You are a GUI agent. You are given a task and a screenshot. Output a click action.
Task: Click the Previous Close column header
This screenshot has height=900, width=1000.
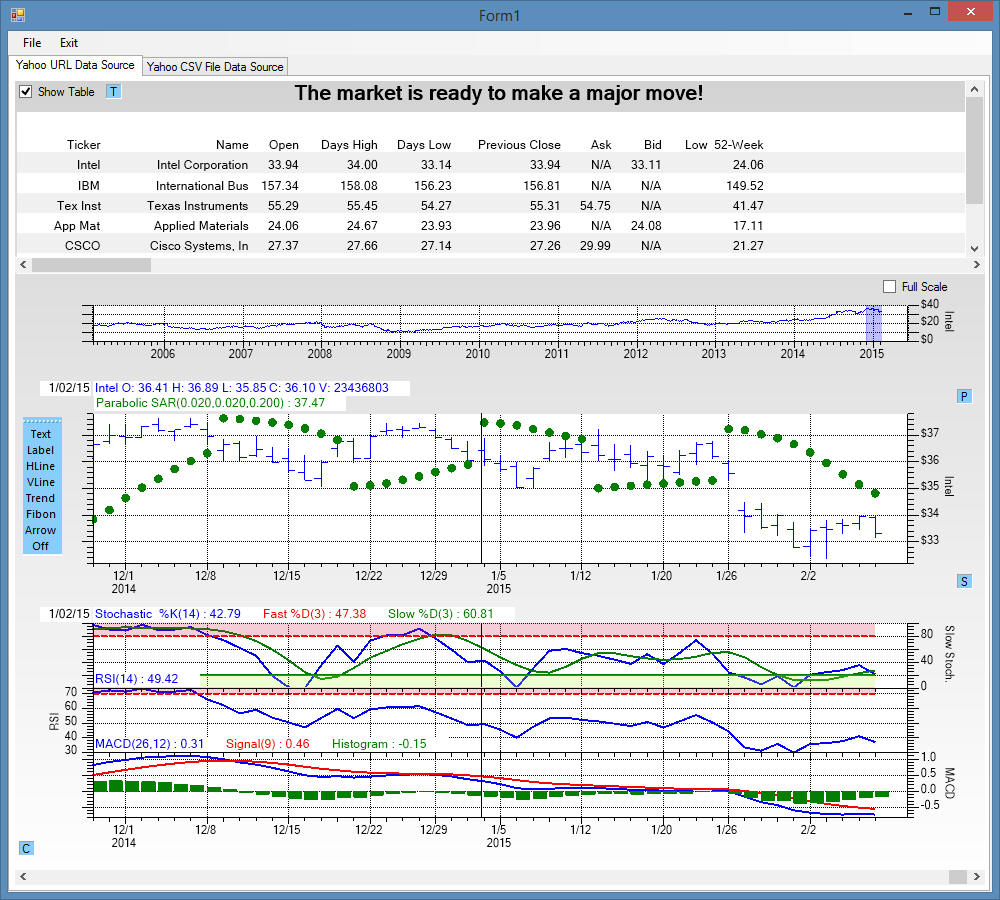[x=519, y=145]
